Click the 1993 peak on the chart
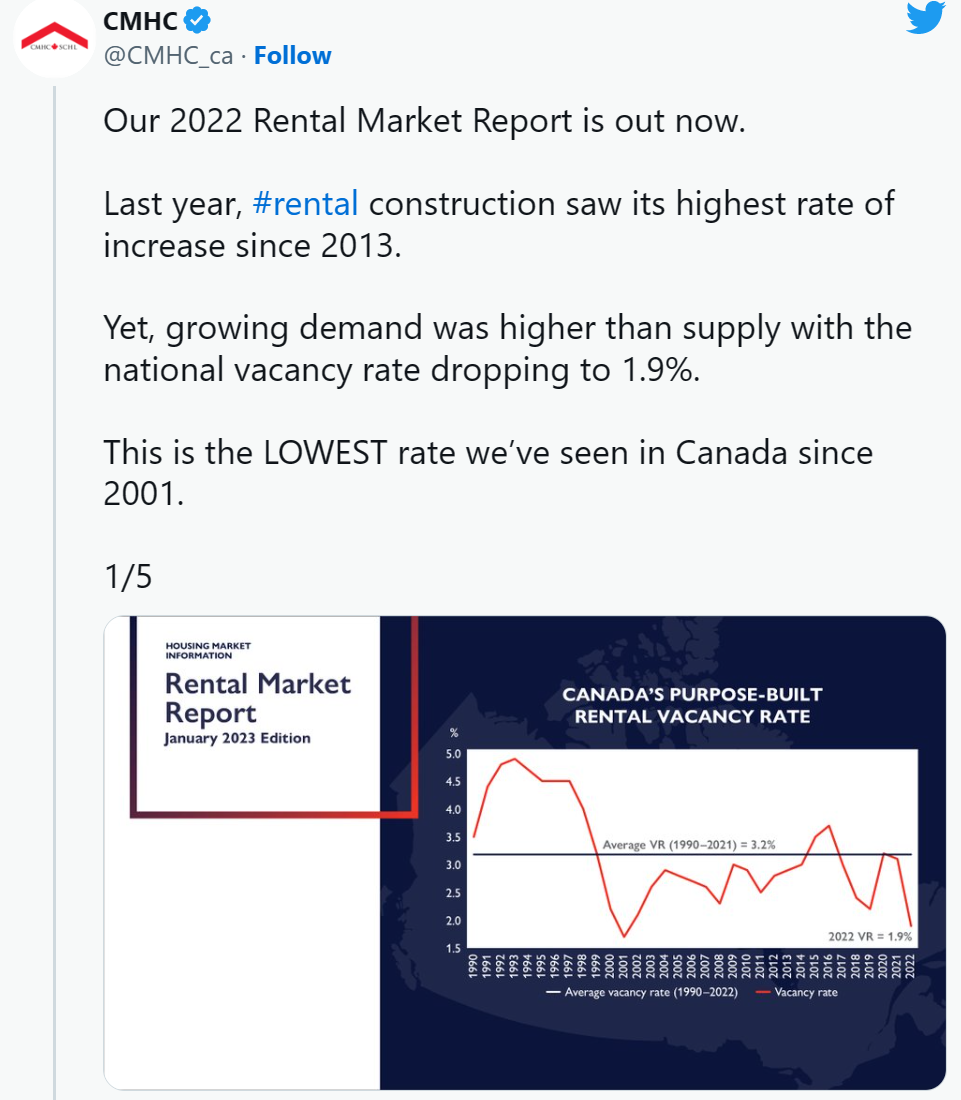This screenshot has width=961, height=1100. coord(515,758)
